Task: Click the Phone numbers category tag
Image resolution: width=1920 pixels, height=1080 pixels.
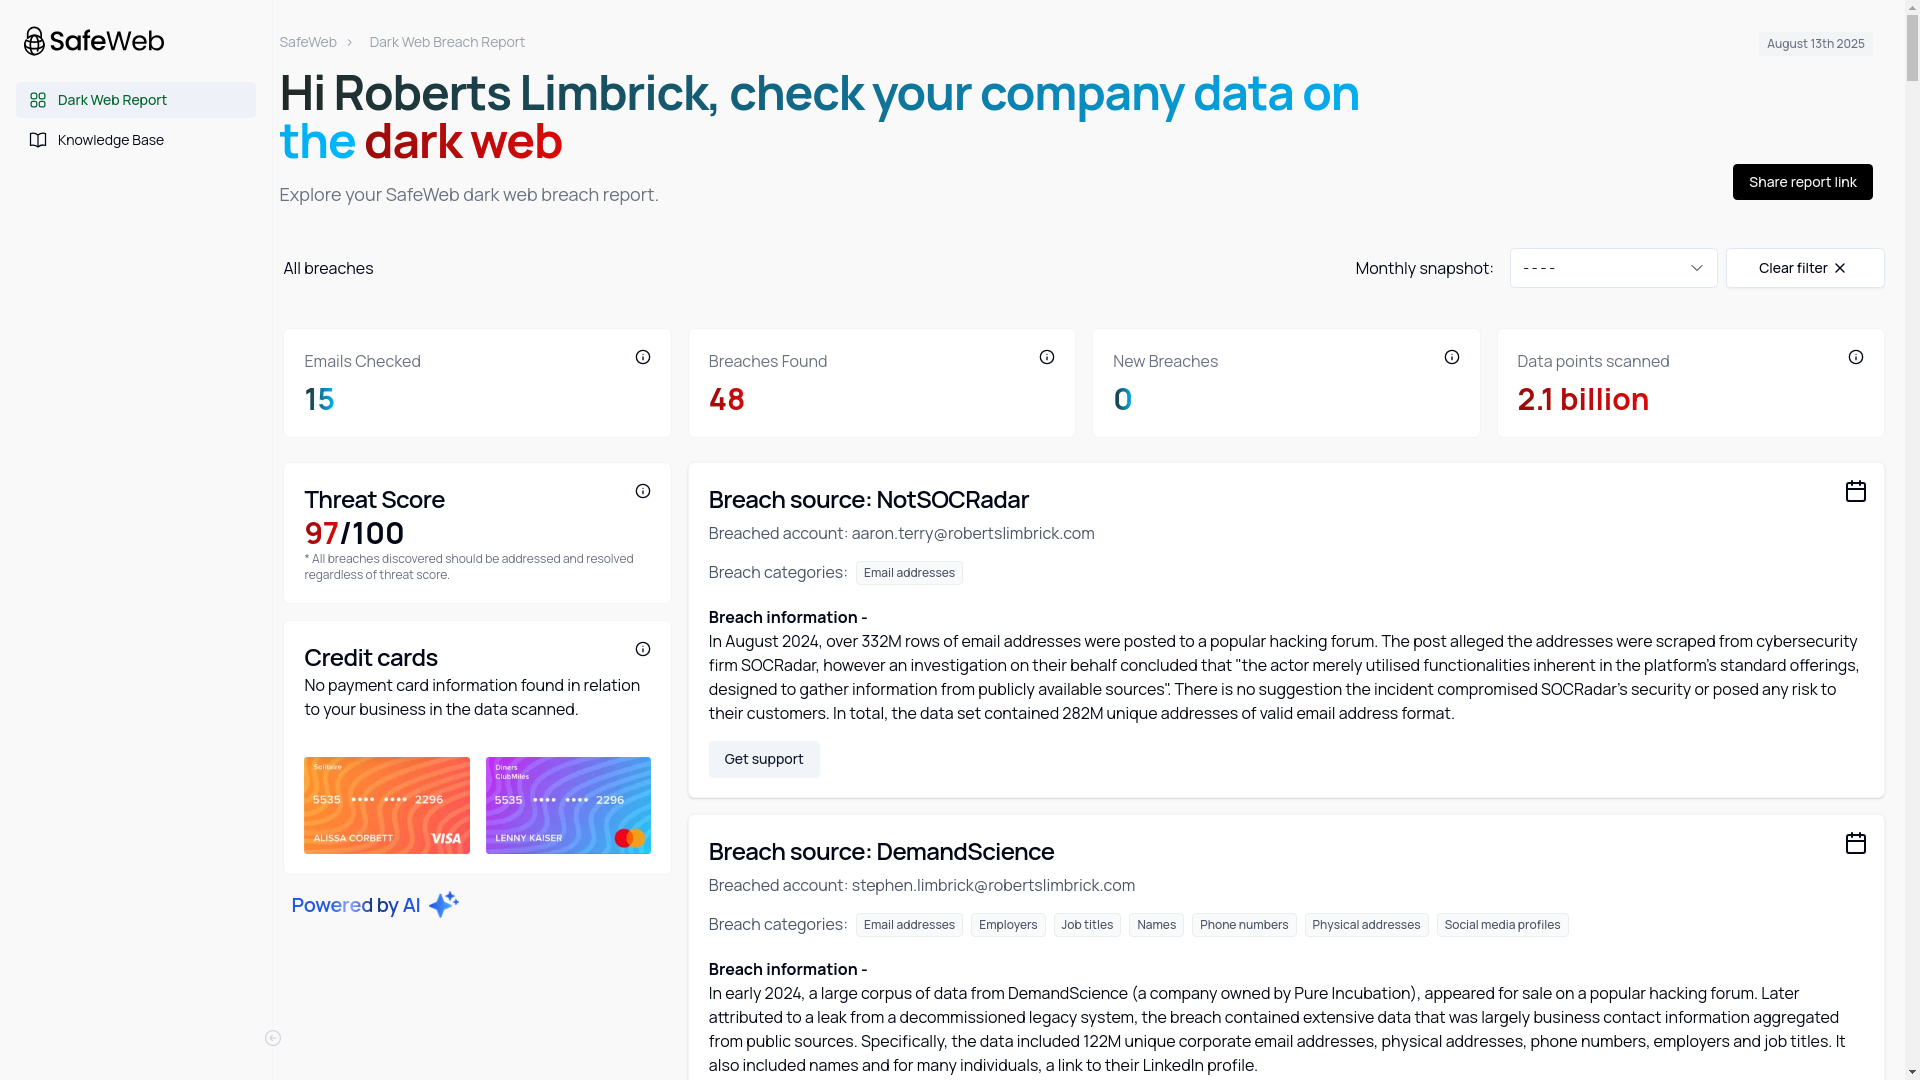Action: (1244, 925)
